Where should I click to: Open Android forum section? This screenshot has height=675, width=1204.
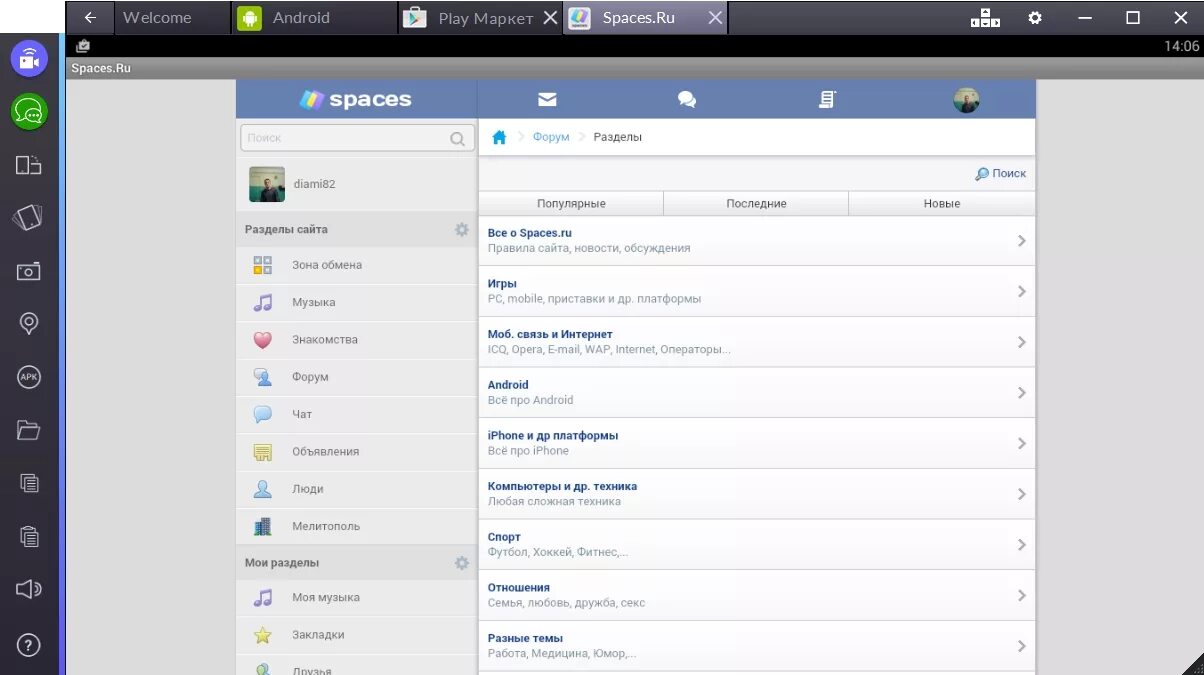click(757, 392)
